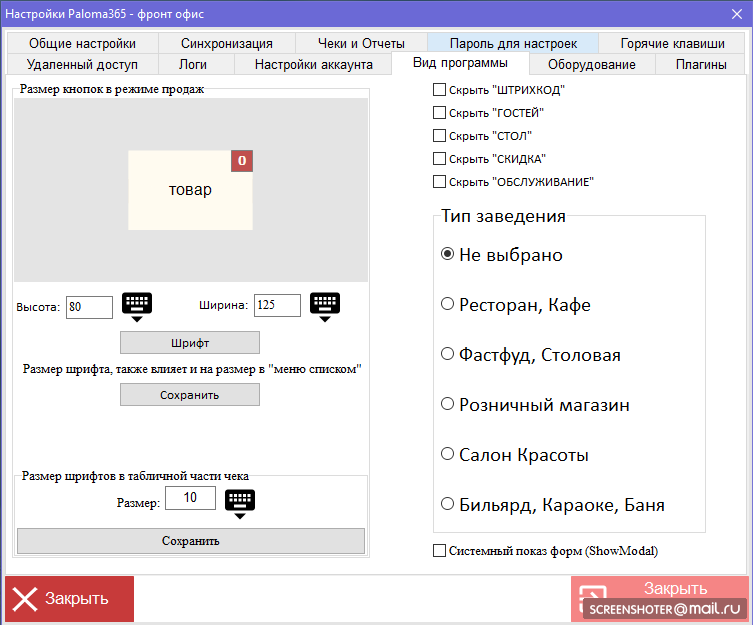This screenshot has width=753, height=625.
Task: Click the Шрифт button
Action: (190, 343)
